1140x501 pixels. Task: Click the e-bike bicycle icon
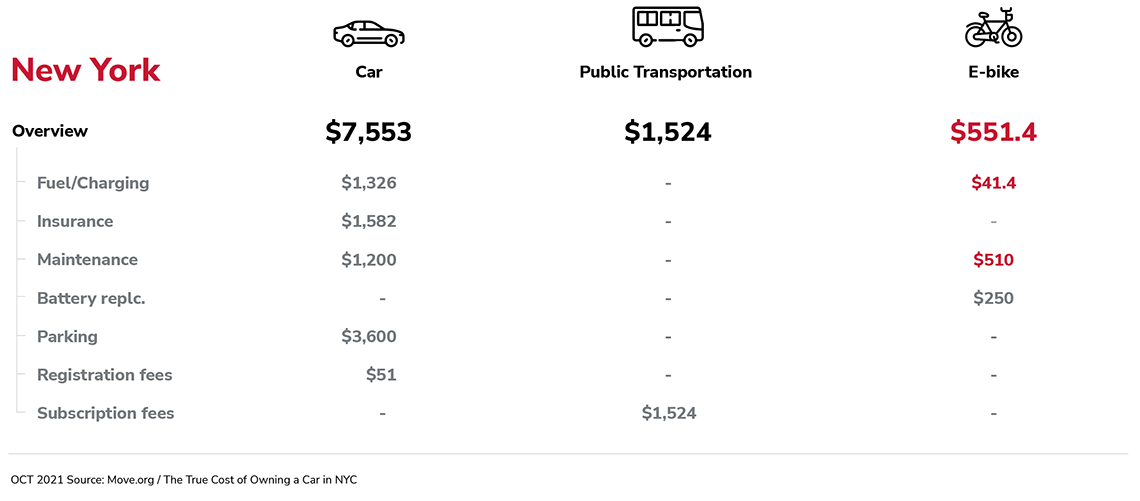993,27
